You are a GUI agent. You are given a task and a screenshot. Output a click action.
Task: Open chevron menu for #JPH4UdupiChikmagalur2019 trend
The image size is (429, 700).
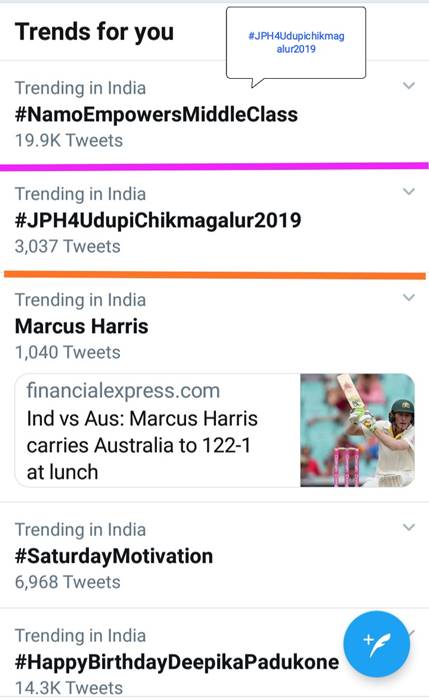409,192
